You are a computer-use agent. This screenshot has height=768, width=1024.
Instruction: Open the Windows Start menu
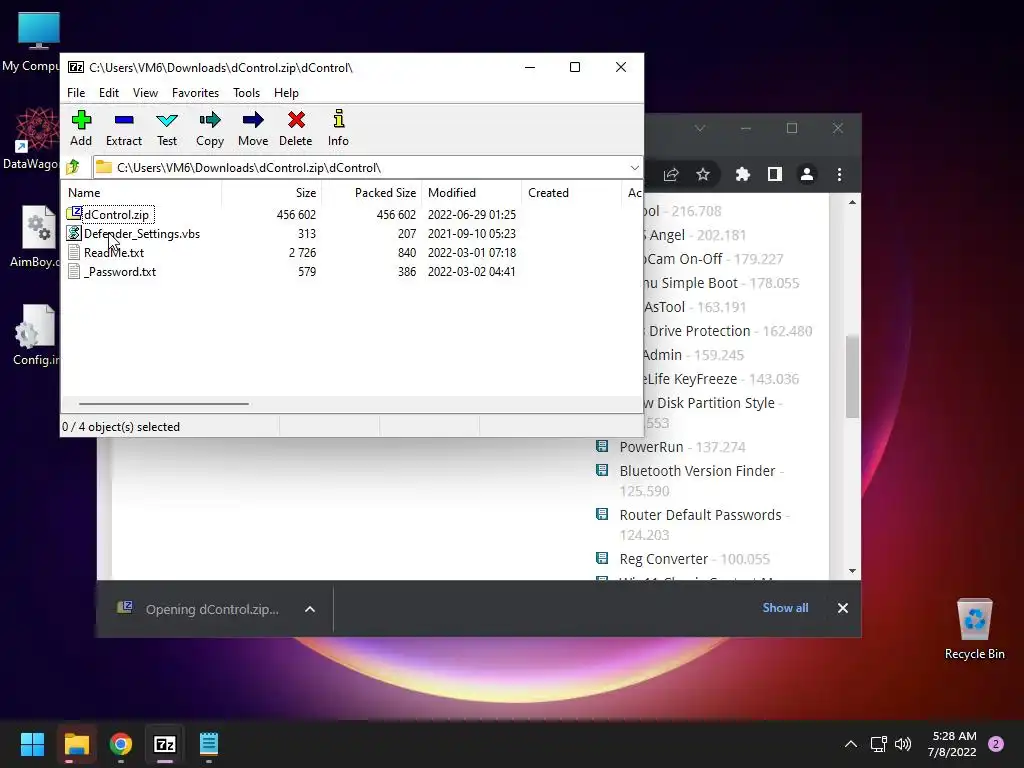(x=32, y=744)
